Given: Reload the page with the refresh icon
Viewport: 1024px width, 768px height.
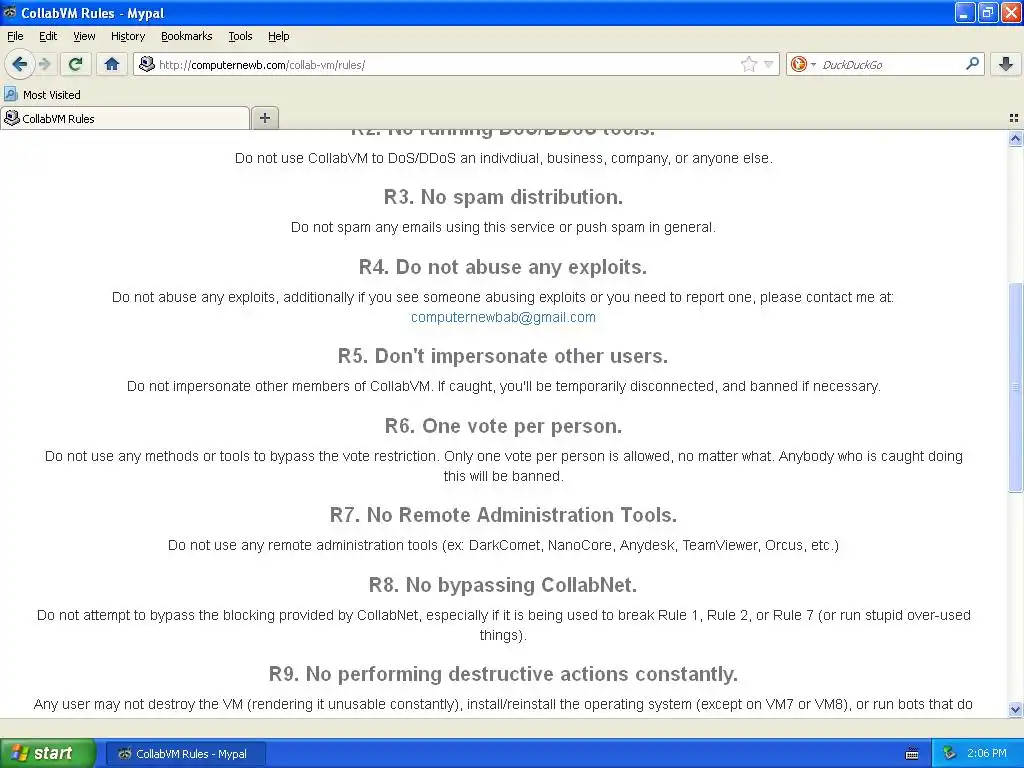Looking at the screenshot, I should click(75, 64).
